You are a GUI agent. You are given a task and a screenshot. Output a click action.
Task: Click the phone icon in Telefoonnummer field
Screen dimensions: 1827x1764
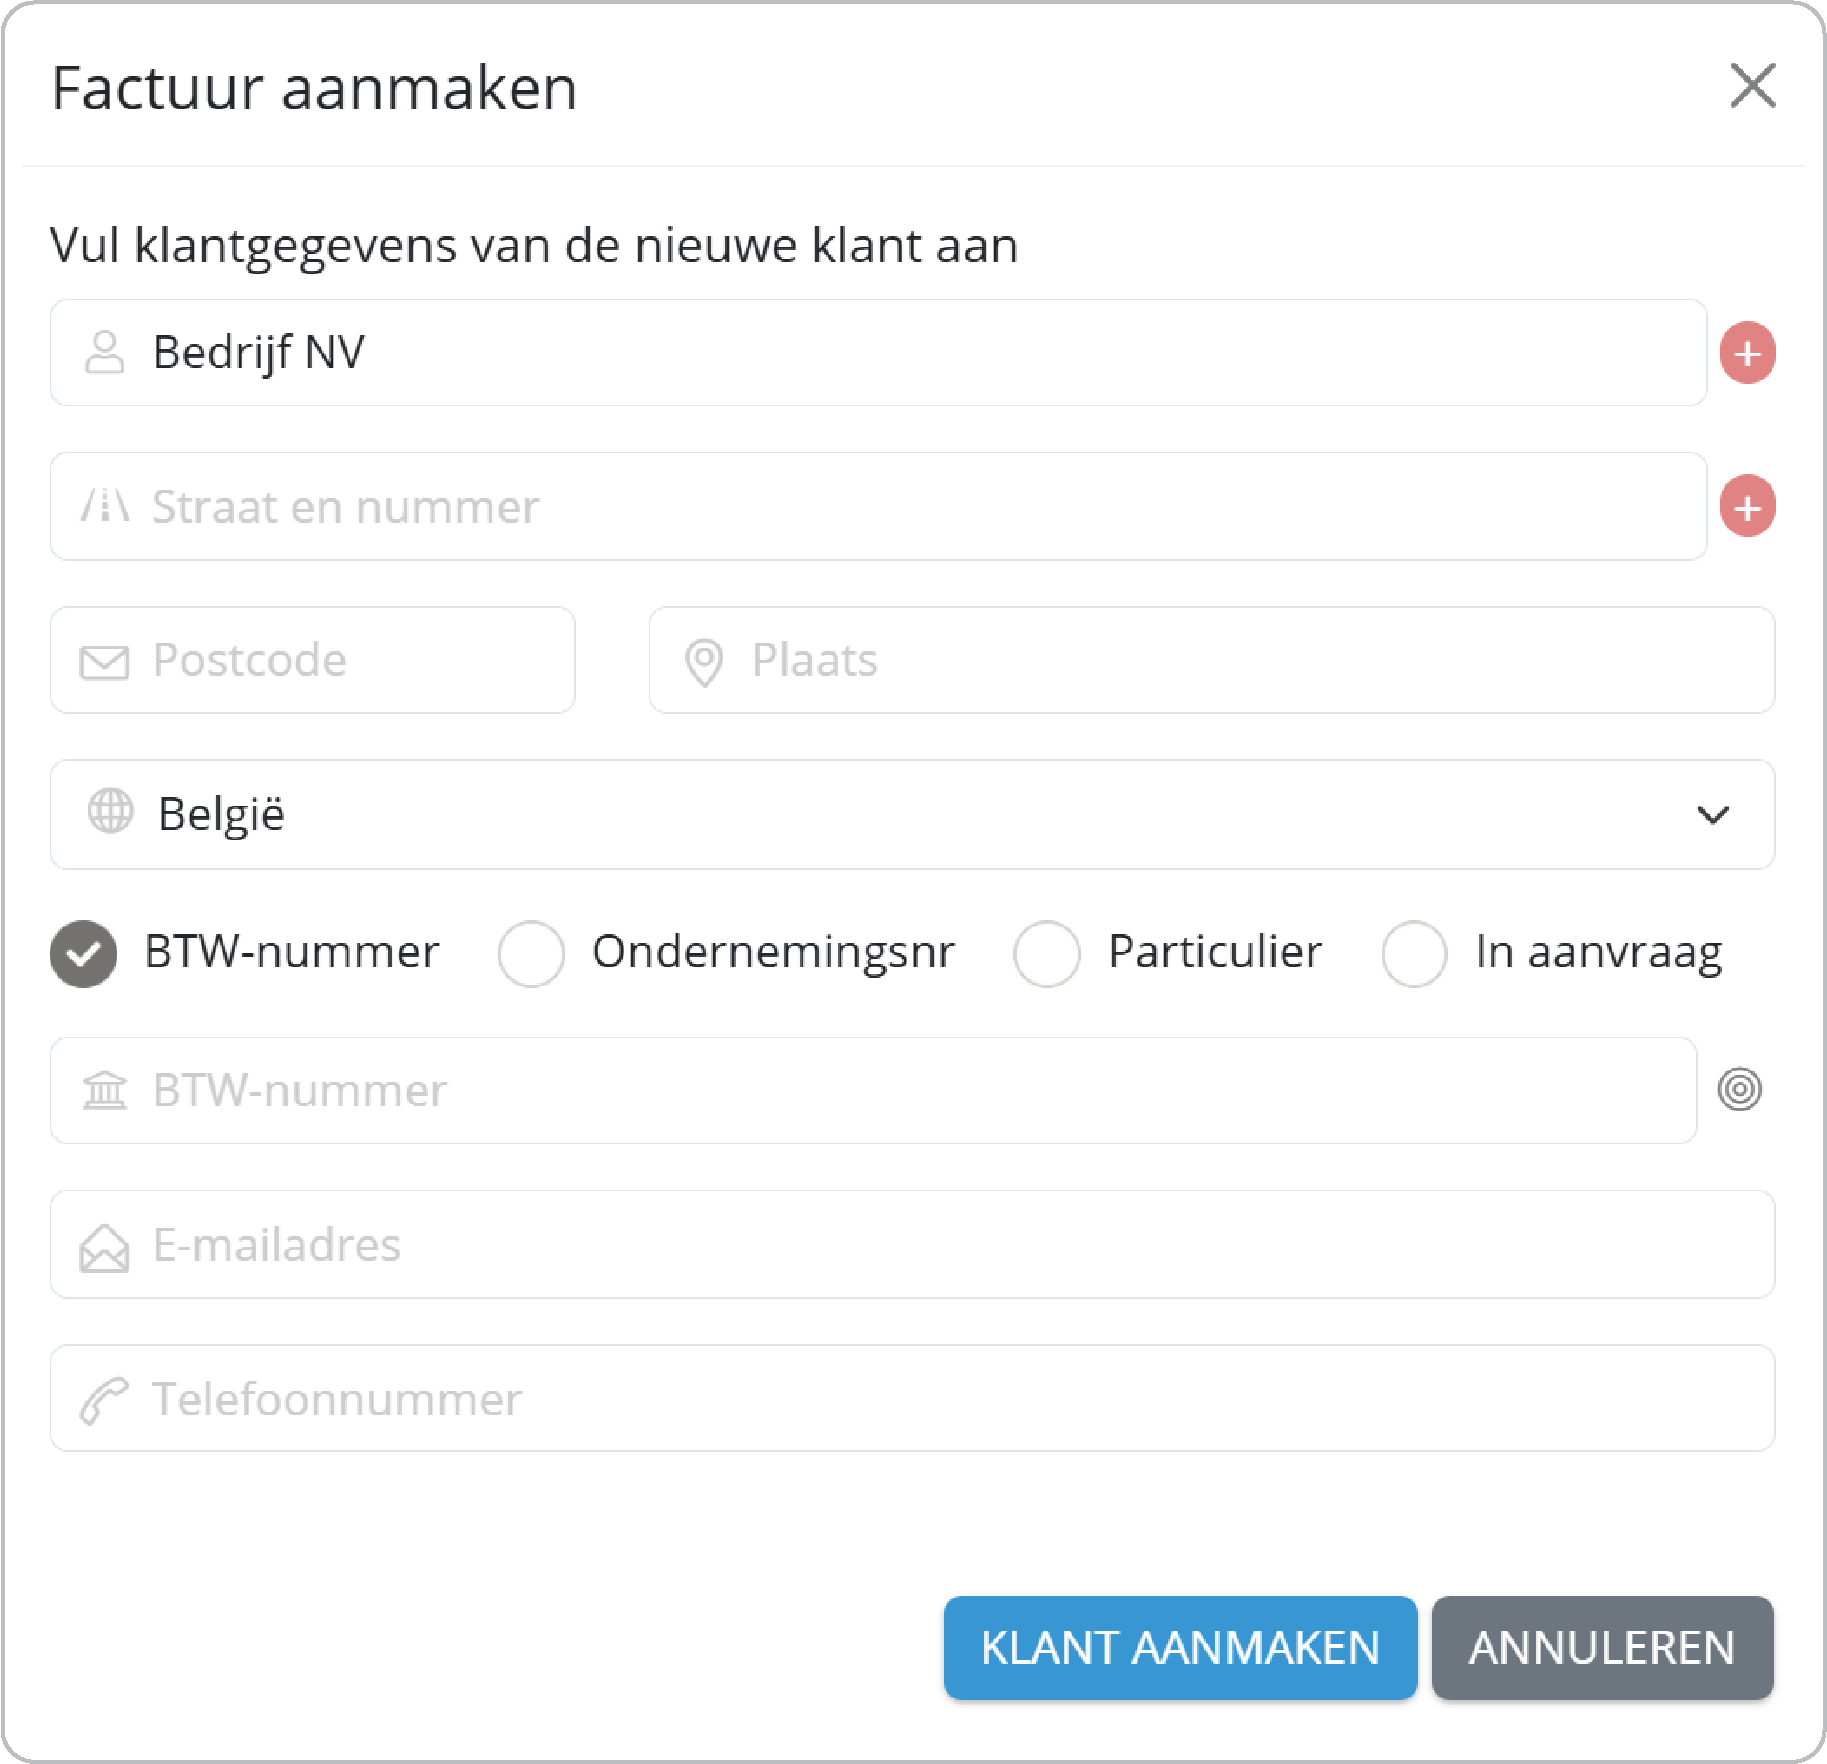(104, 1399)
